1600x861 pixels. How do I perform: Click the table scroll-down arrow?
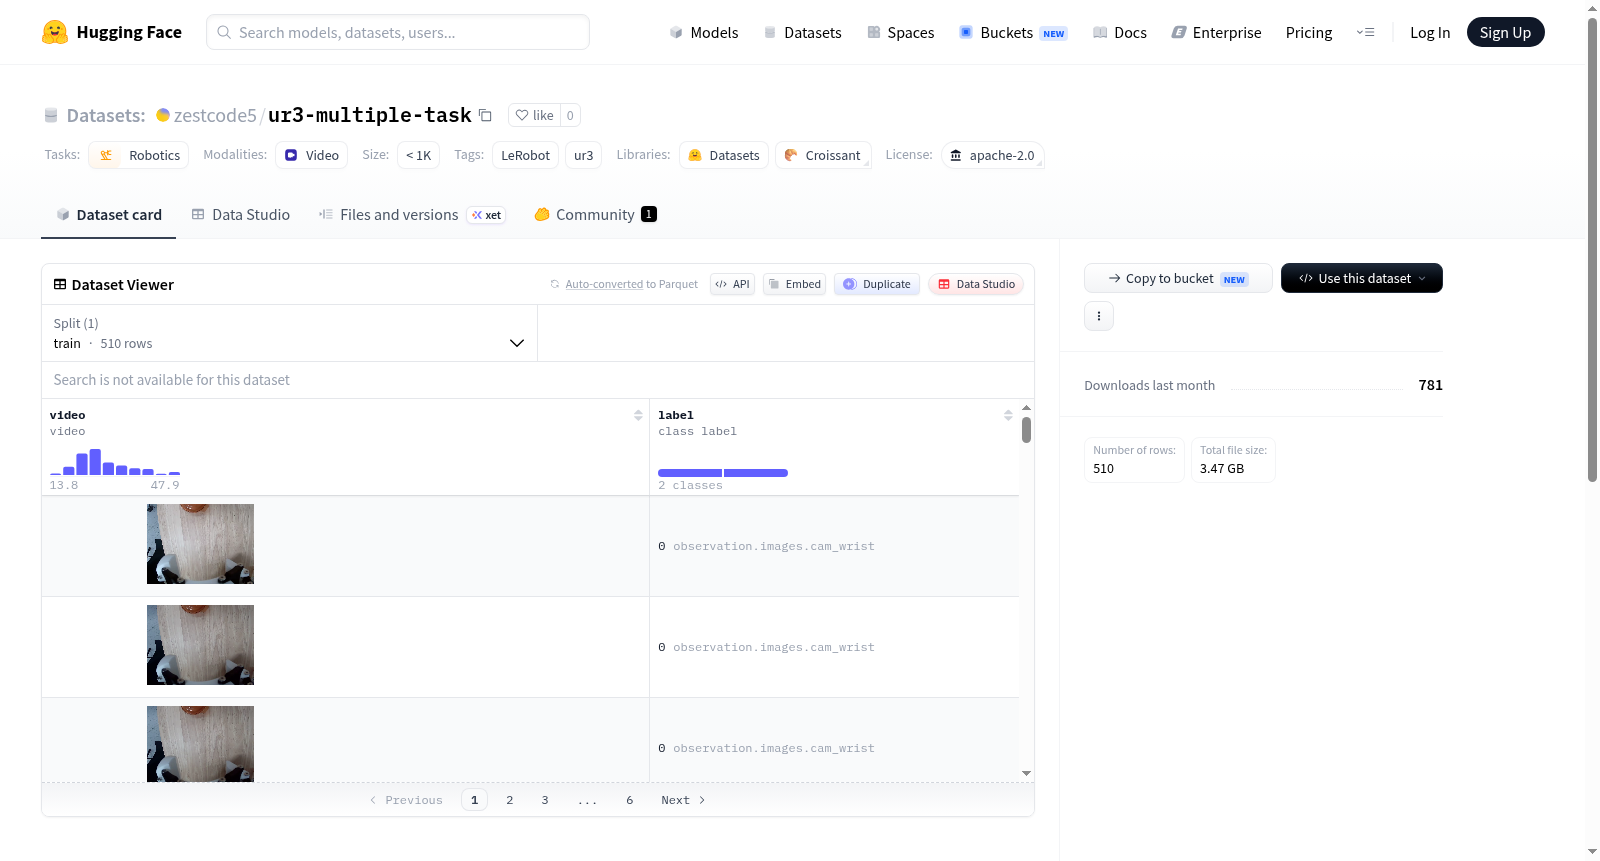point(1026,773)
